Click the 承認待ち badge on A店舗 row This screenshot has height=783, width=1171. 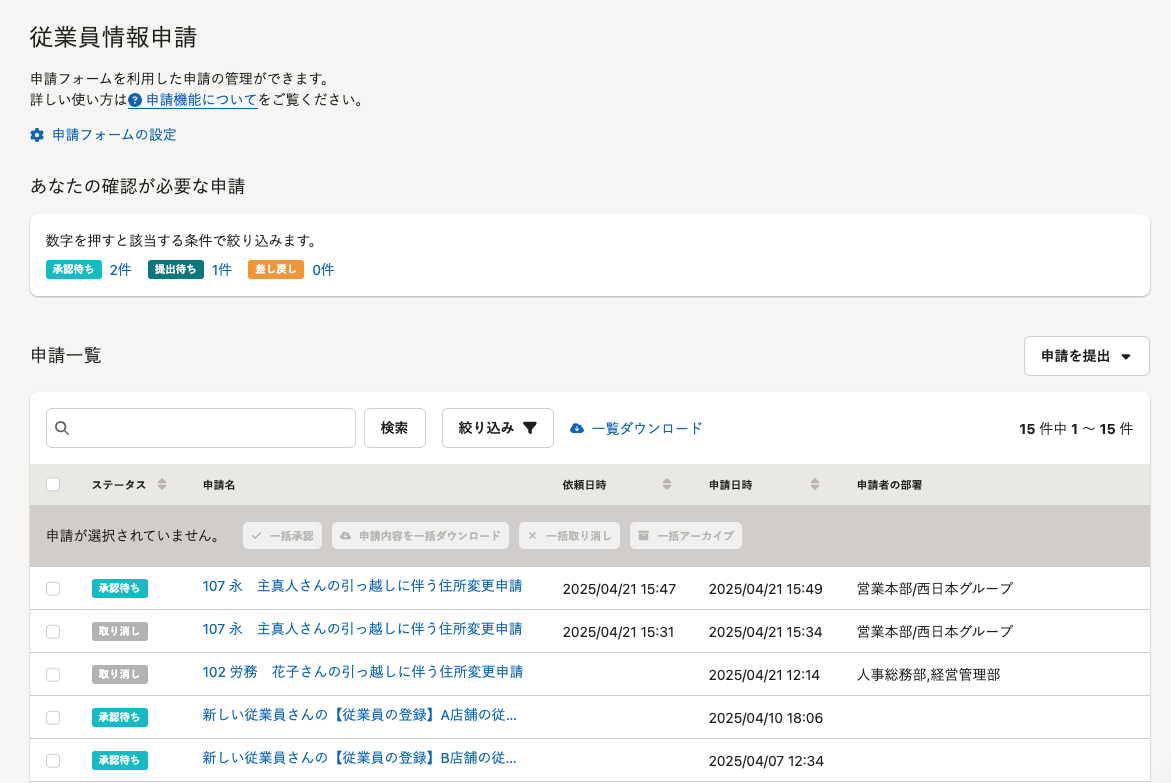coord(119,717)
